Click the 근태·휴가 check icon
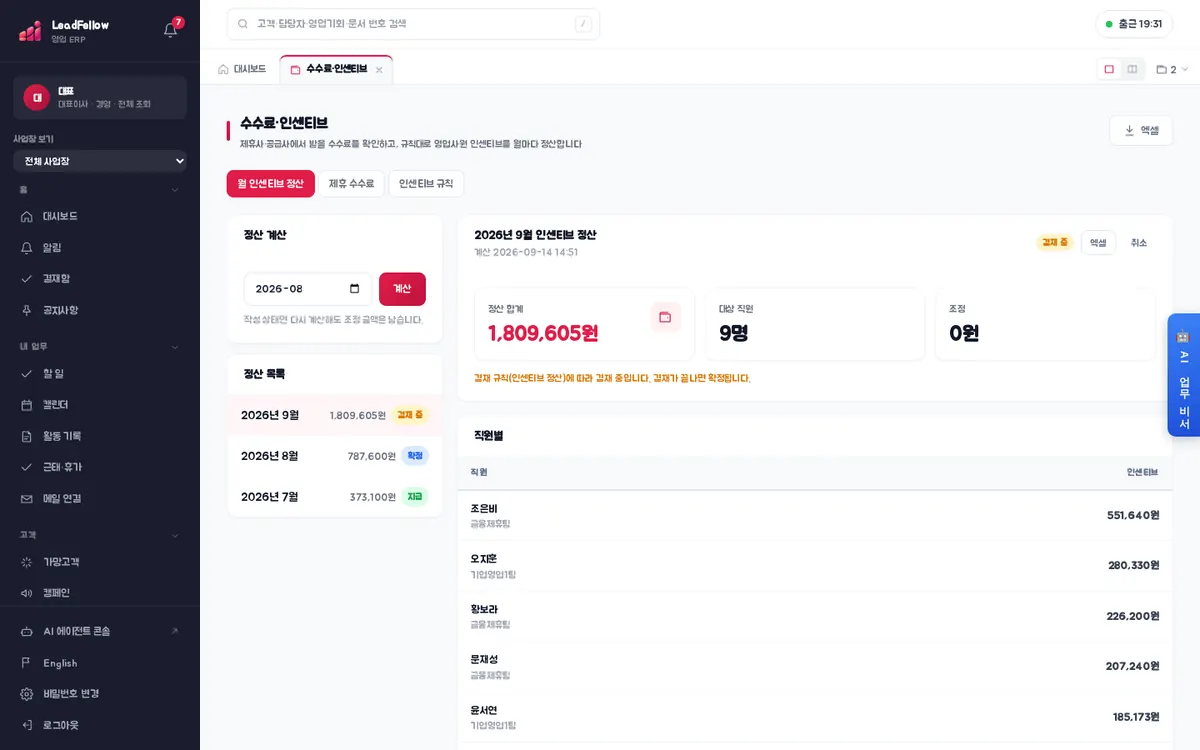The height and width of the screenshot is (750, 1200). 27,467
